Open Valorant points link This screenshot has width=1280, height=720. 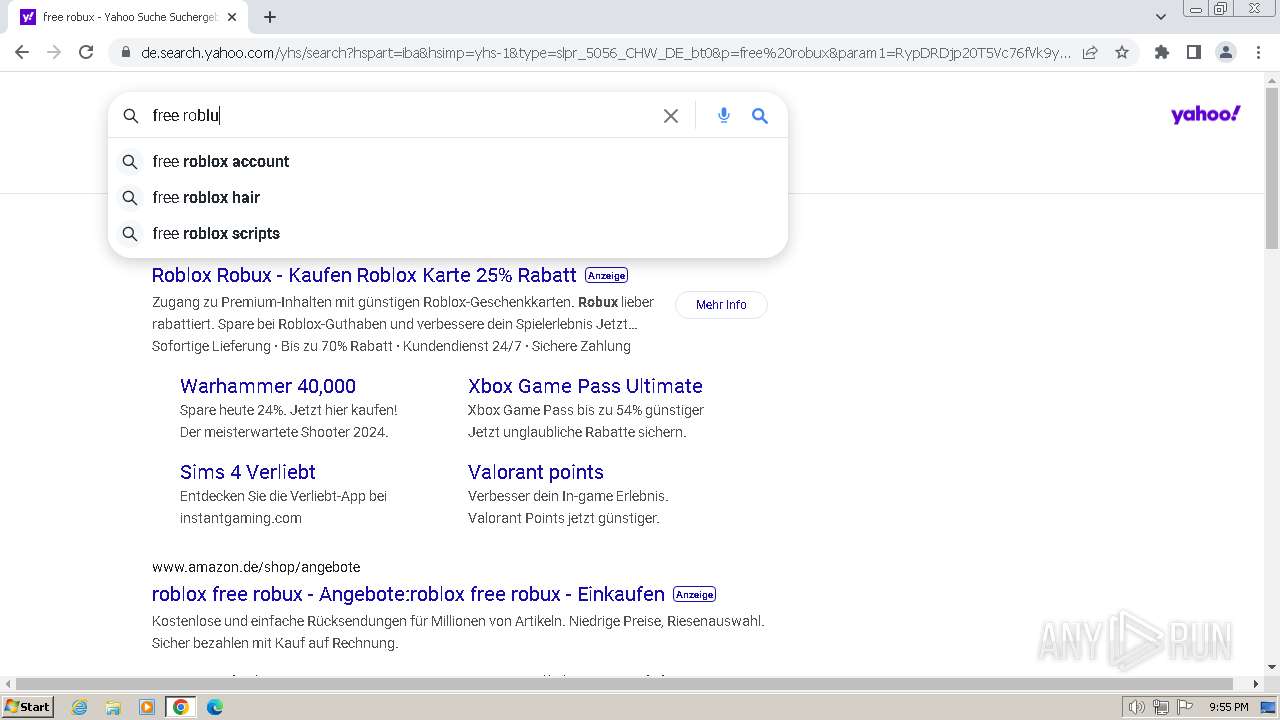pos(536,472)
